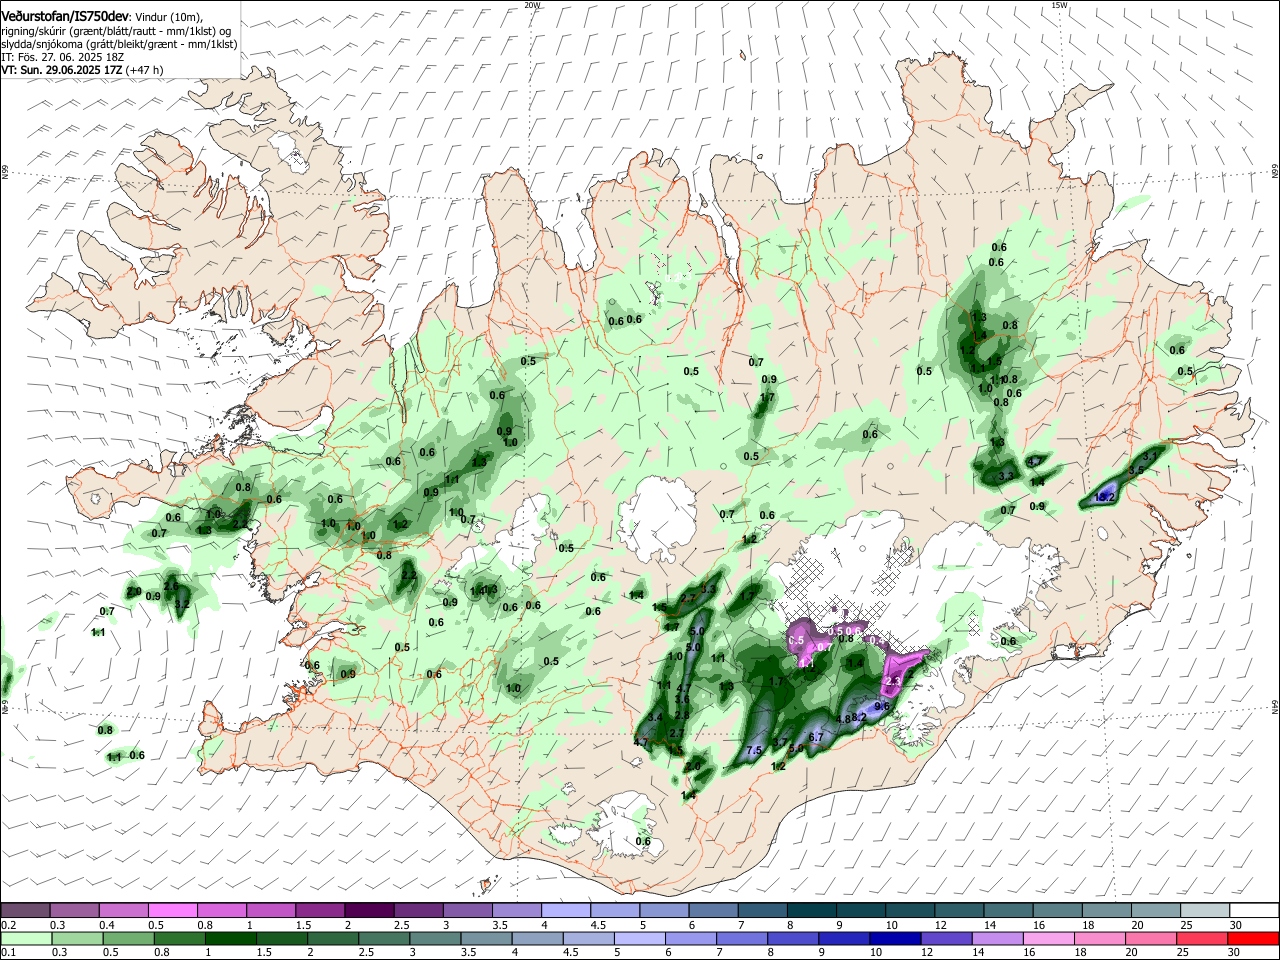The image size is (1280, 960).
Task: Select the dusky purple 0.2 swatch in the upper legend row
Action: tap(26, 910)
